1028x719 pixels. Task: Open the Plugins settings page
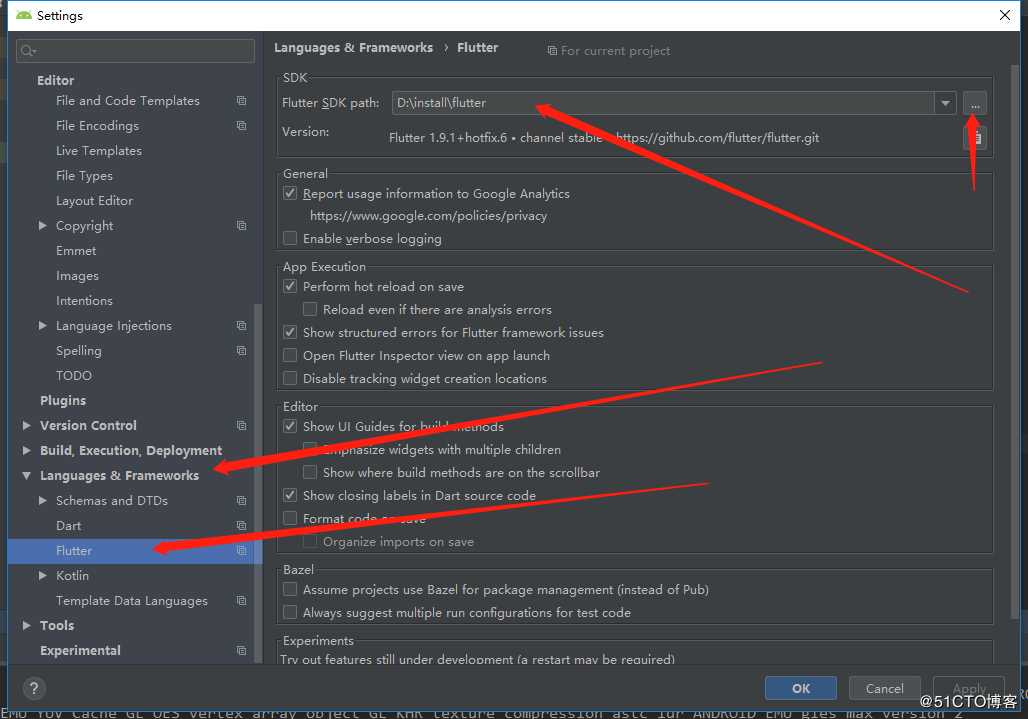tap(63, 400)
